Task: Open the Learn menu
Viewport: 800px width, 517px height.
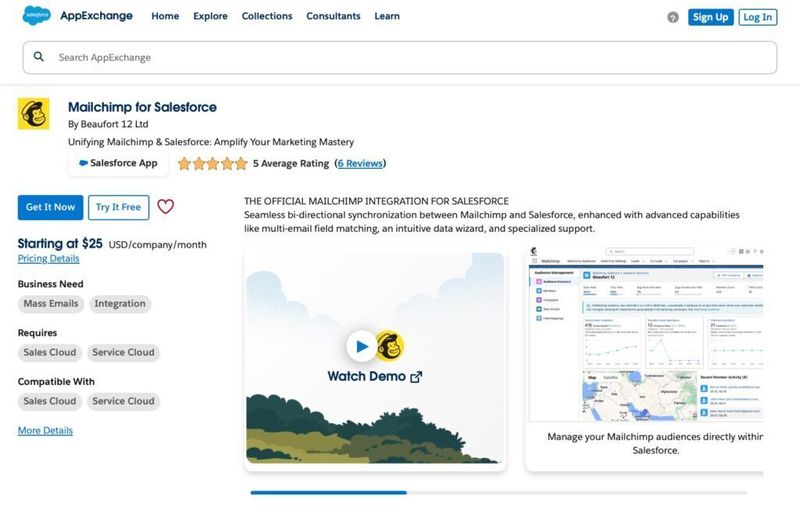Action: pos(387,16)
